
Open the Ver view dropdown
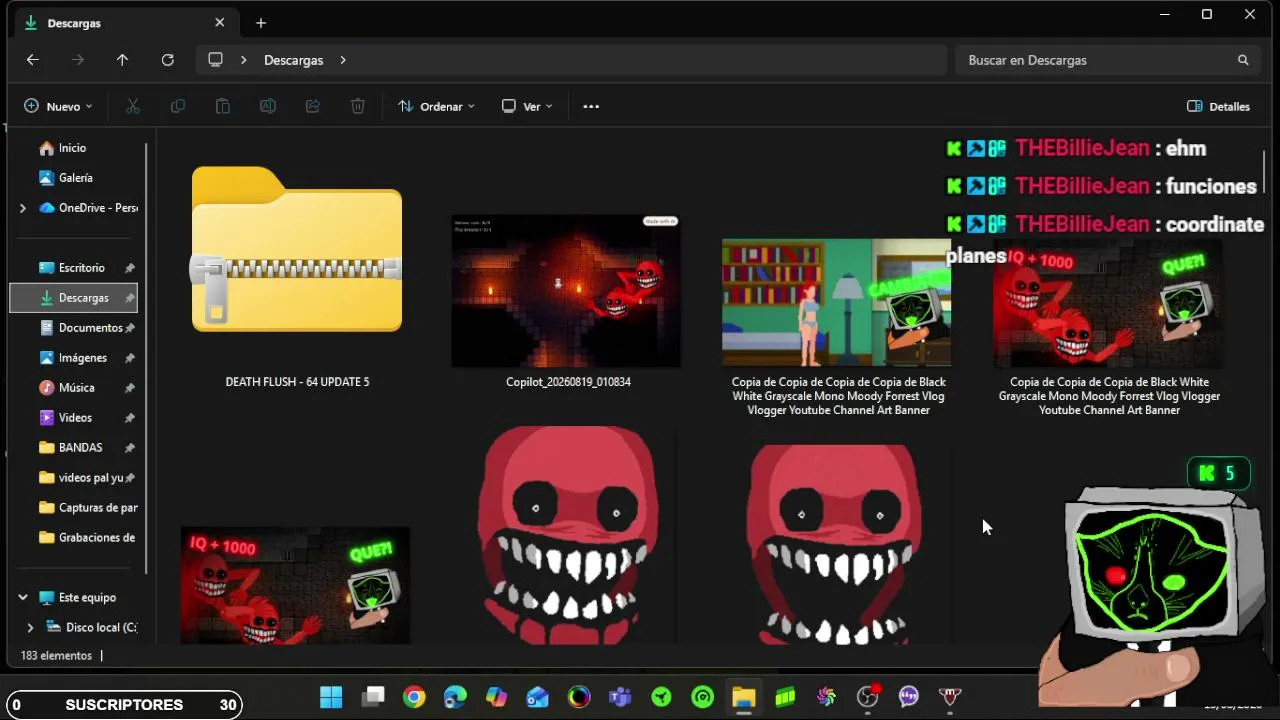[x=527, y=106]
